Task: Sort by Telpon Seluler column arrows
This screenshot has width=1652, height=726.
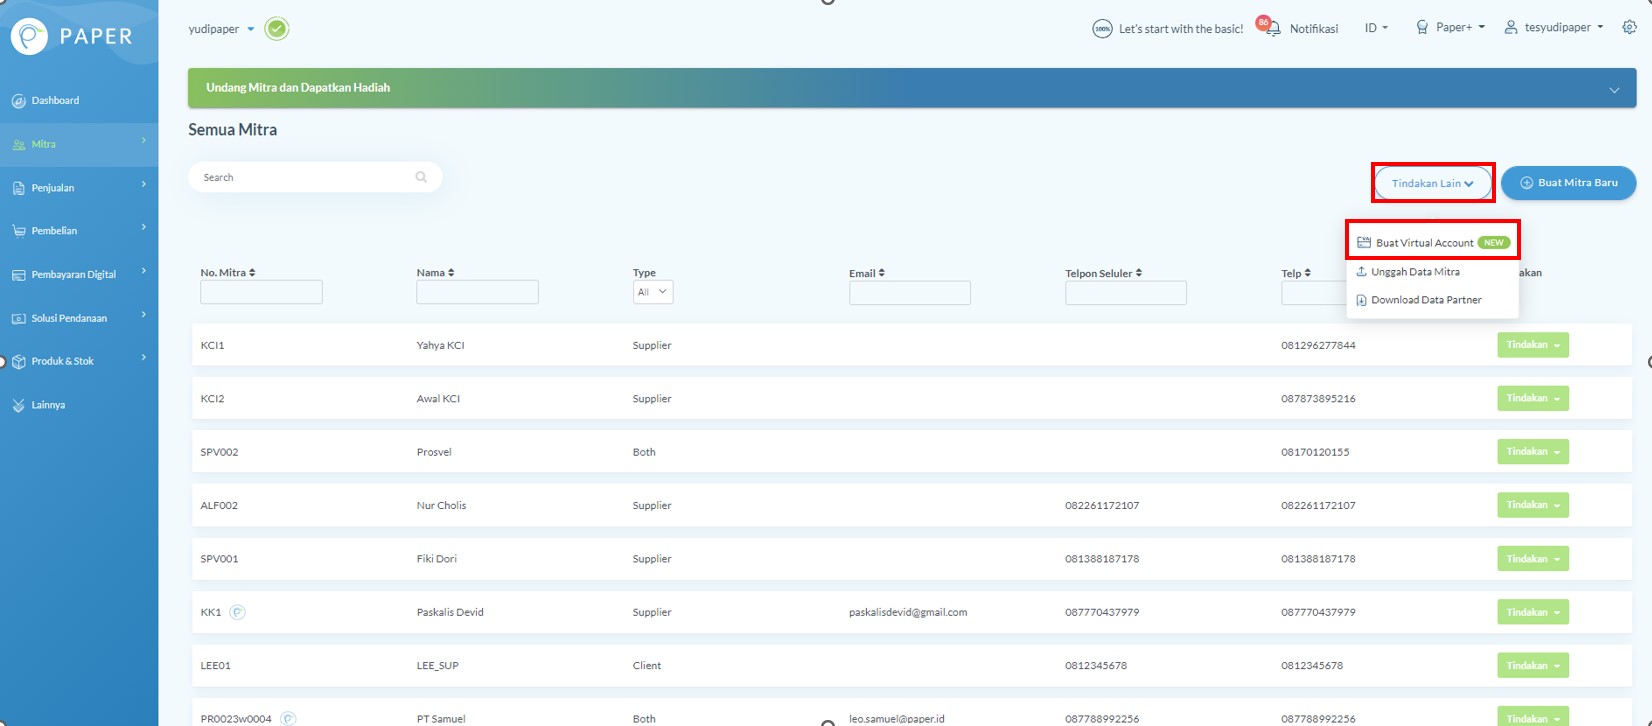Action: coord(1139,273)
